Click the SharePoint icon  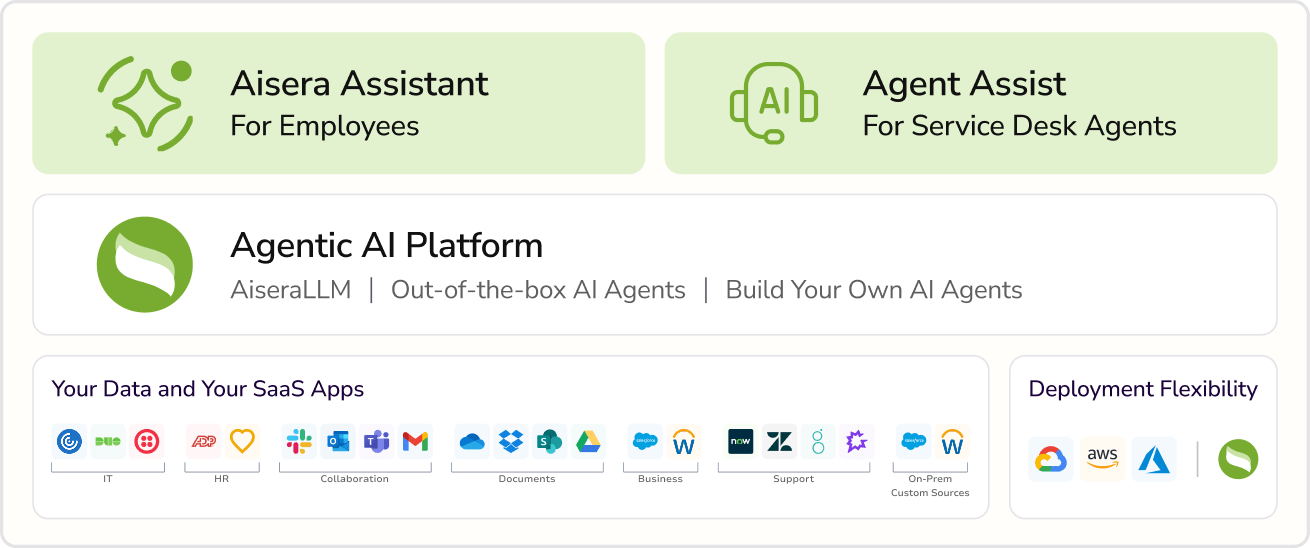549,441
